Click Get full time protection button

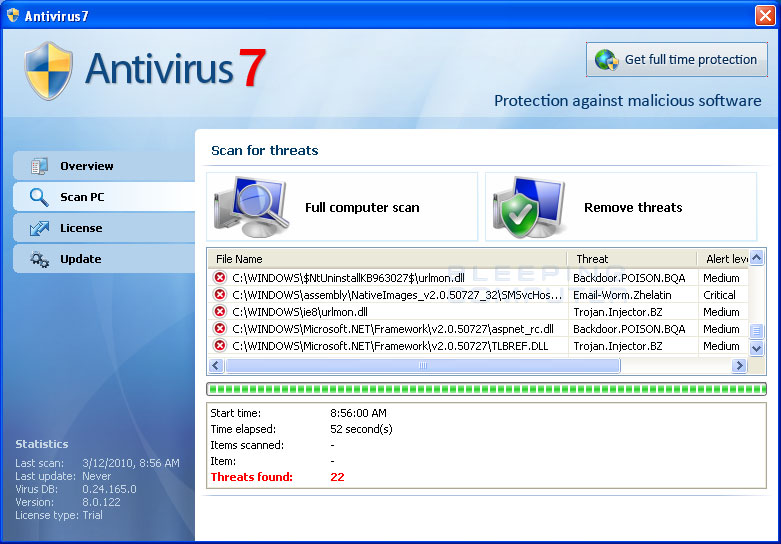click(676, 60)
